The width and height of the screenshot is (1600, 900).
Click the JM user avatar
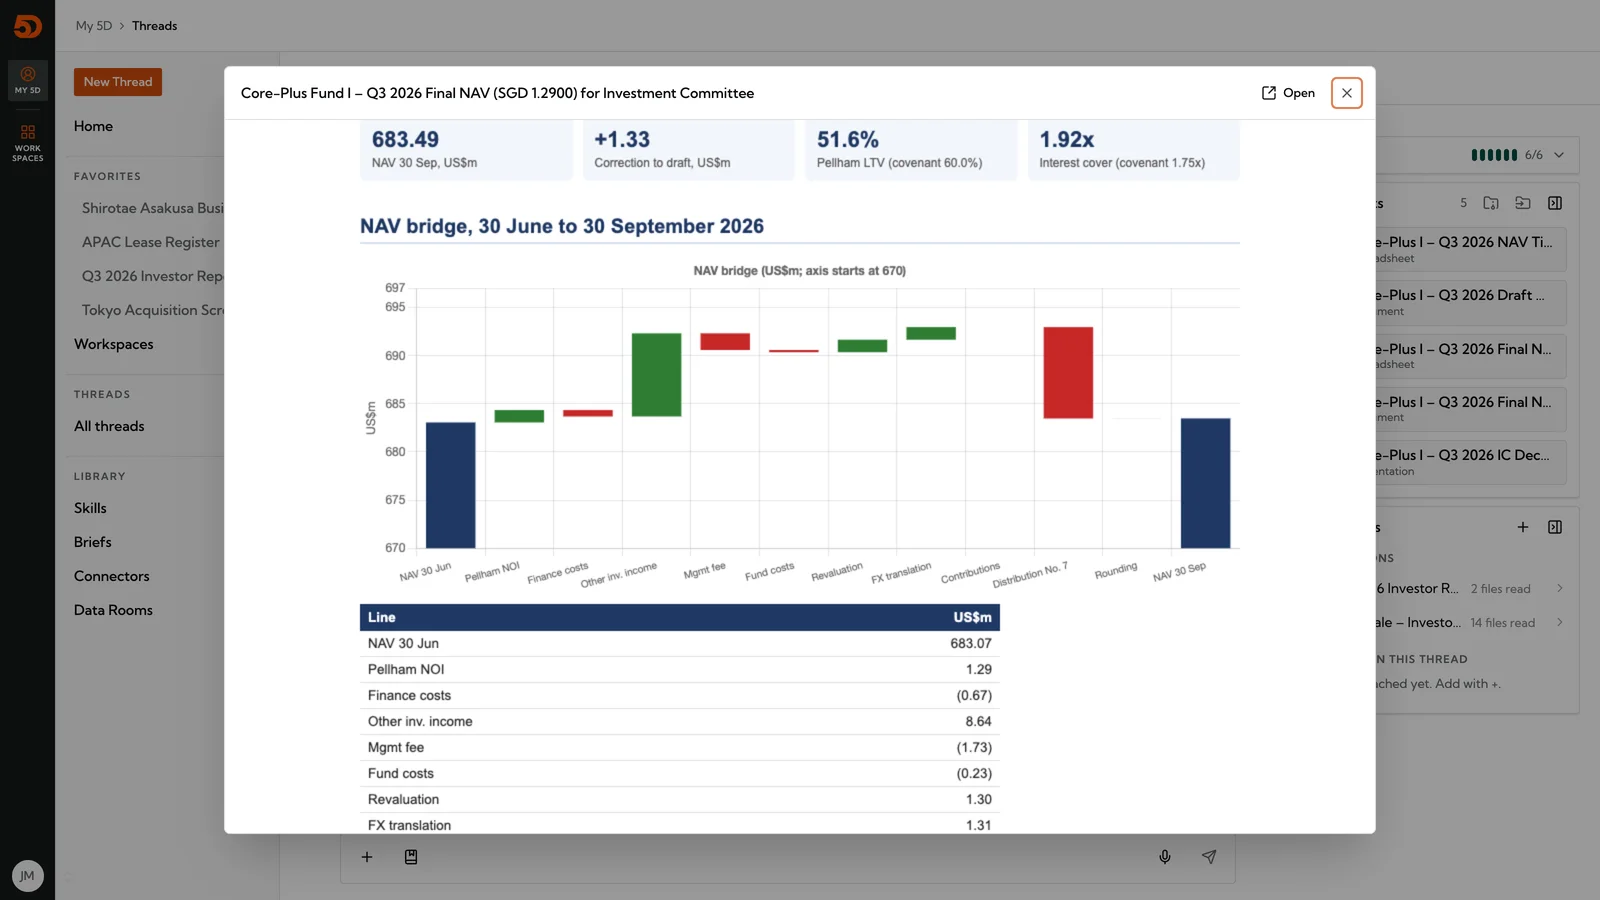click(x=27, y=876)
